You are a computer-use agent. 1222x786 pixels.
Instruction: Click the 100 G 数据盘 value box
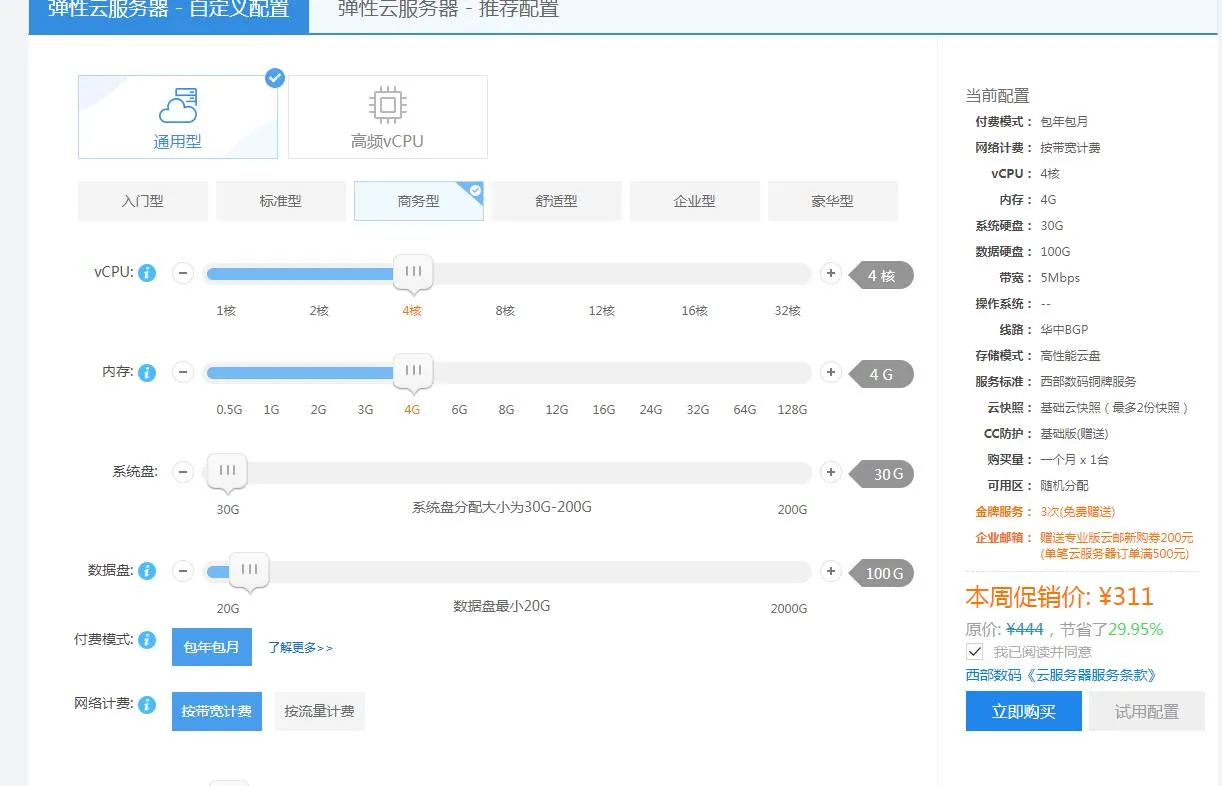click(x=882, y=573)
